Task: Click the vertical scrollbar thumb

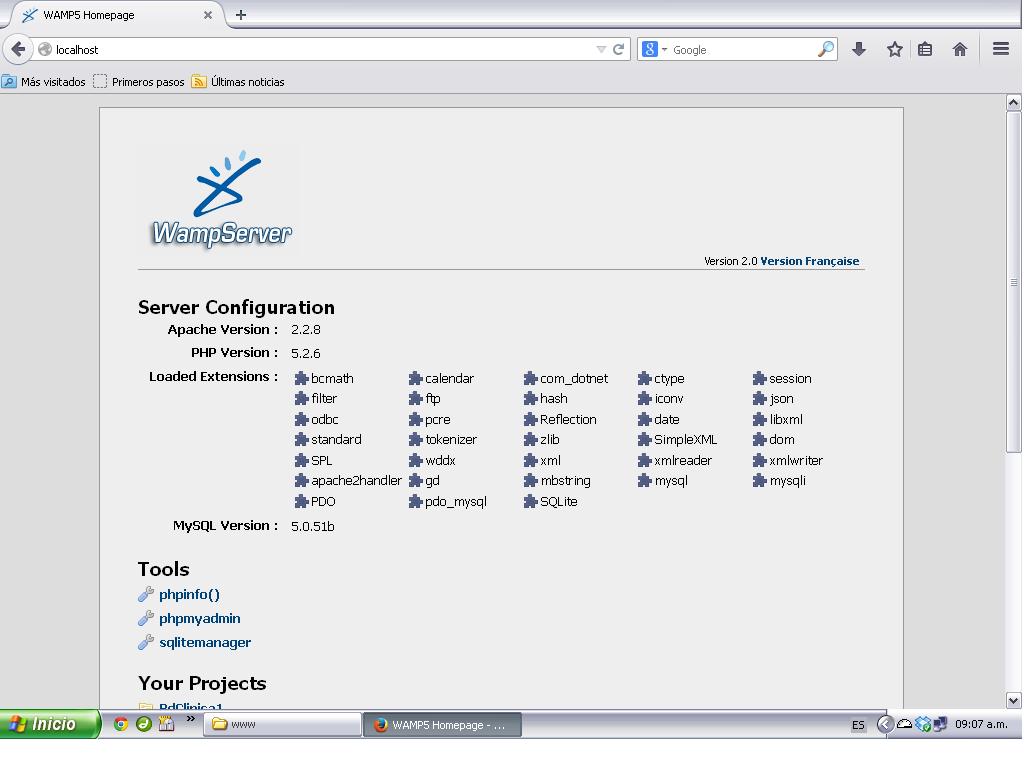Action: [1013, 281]
